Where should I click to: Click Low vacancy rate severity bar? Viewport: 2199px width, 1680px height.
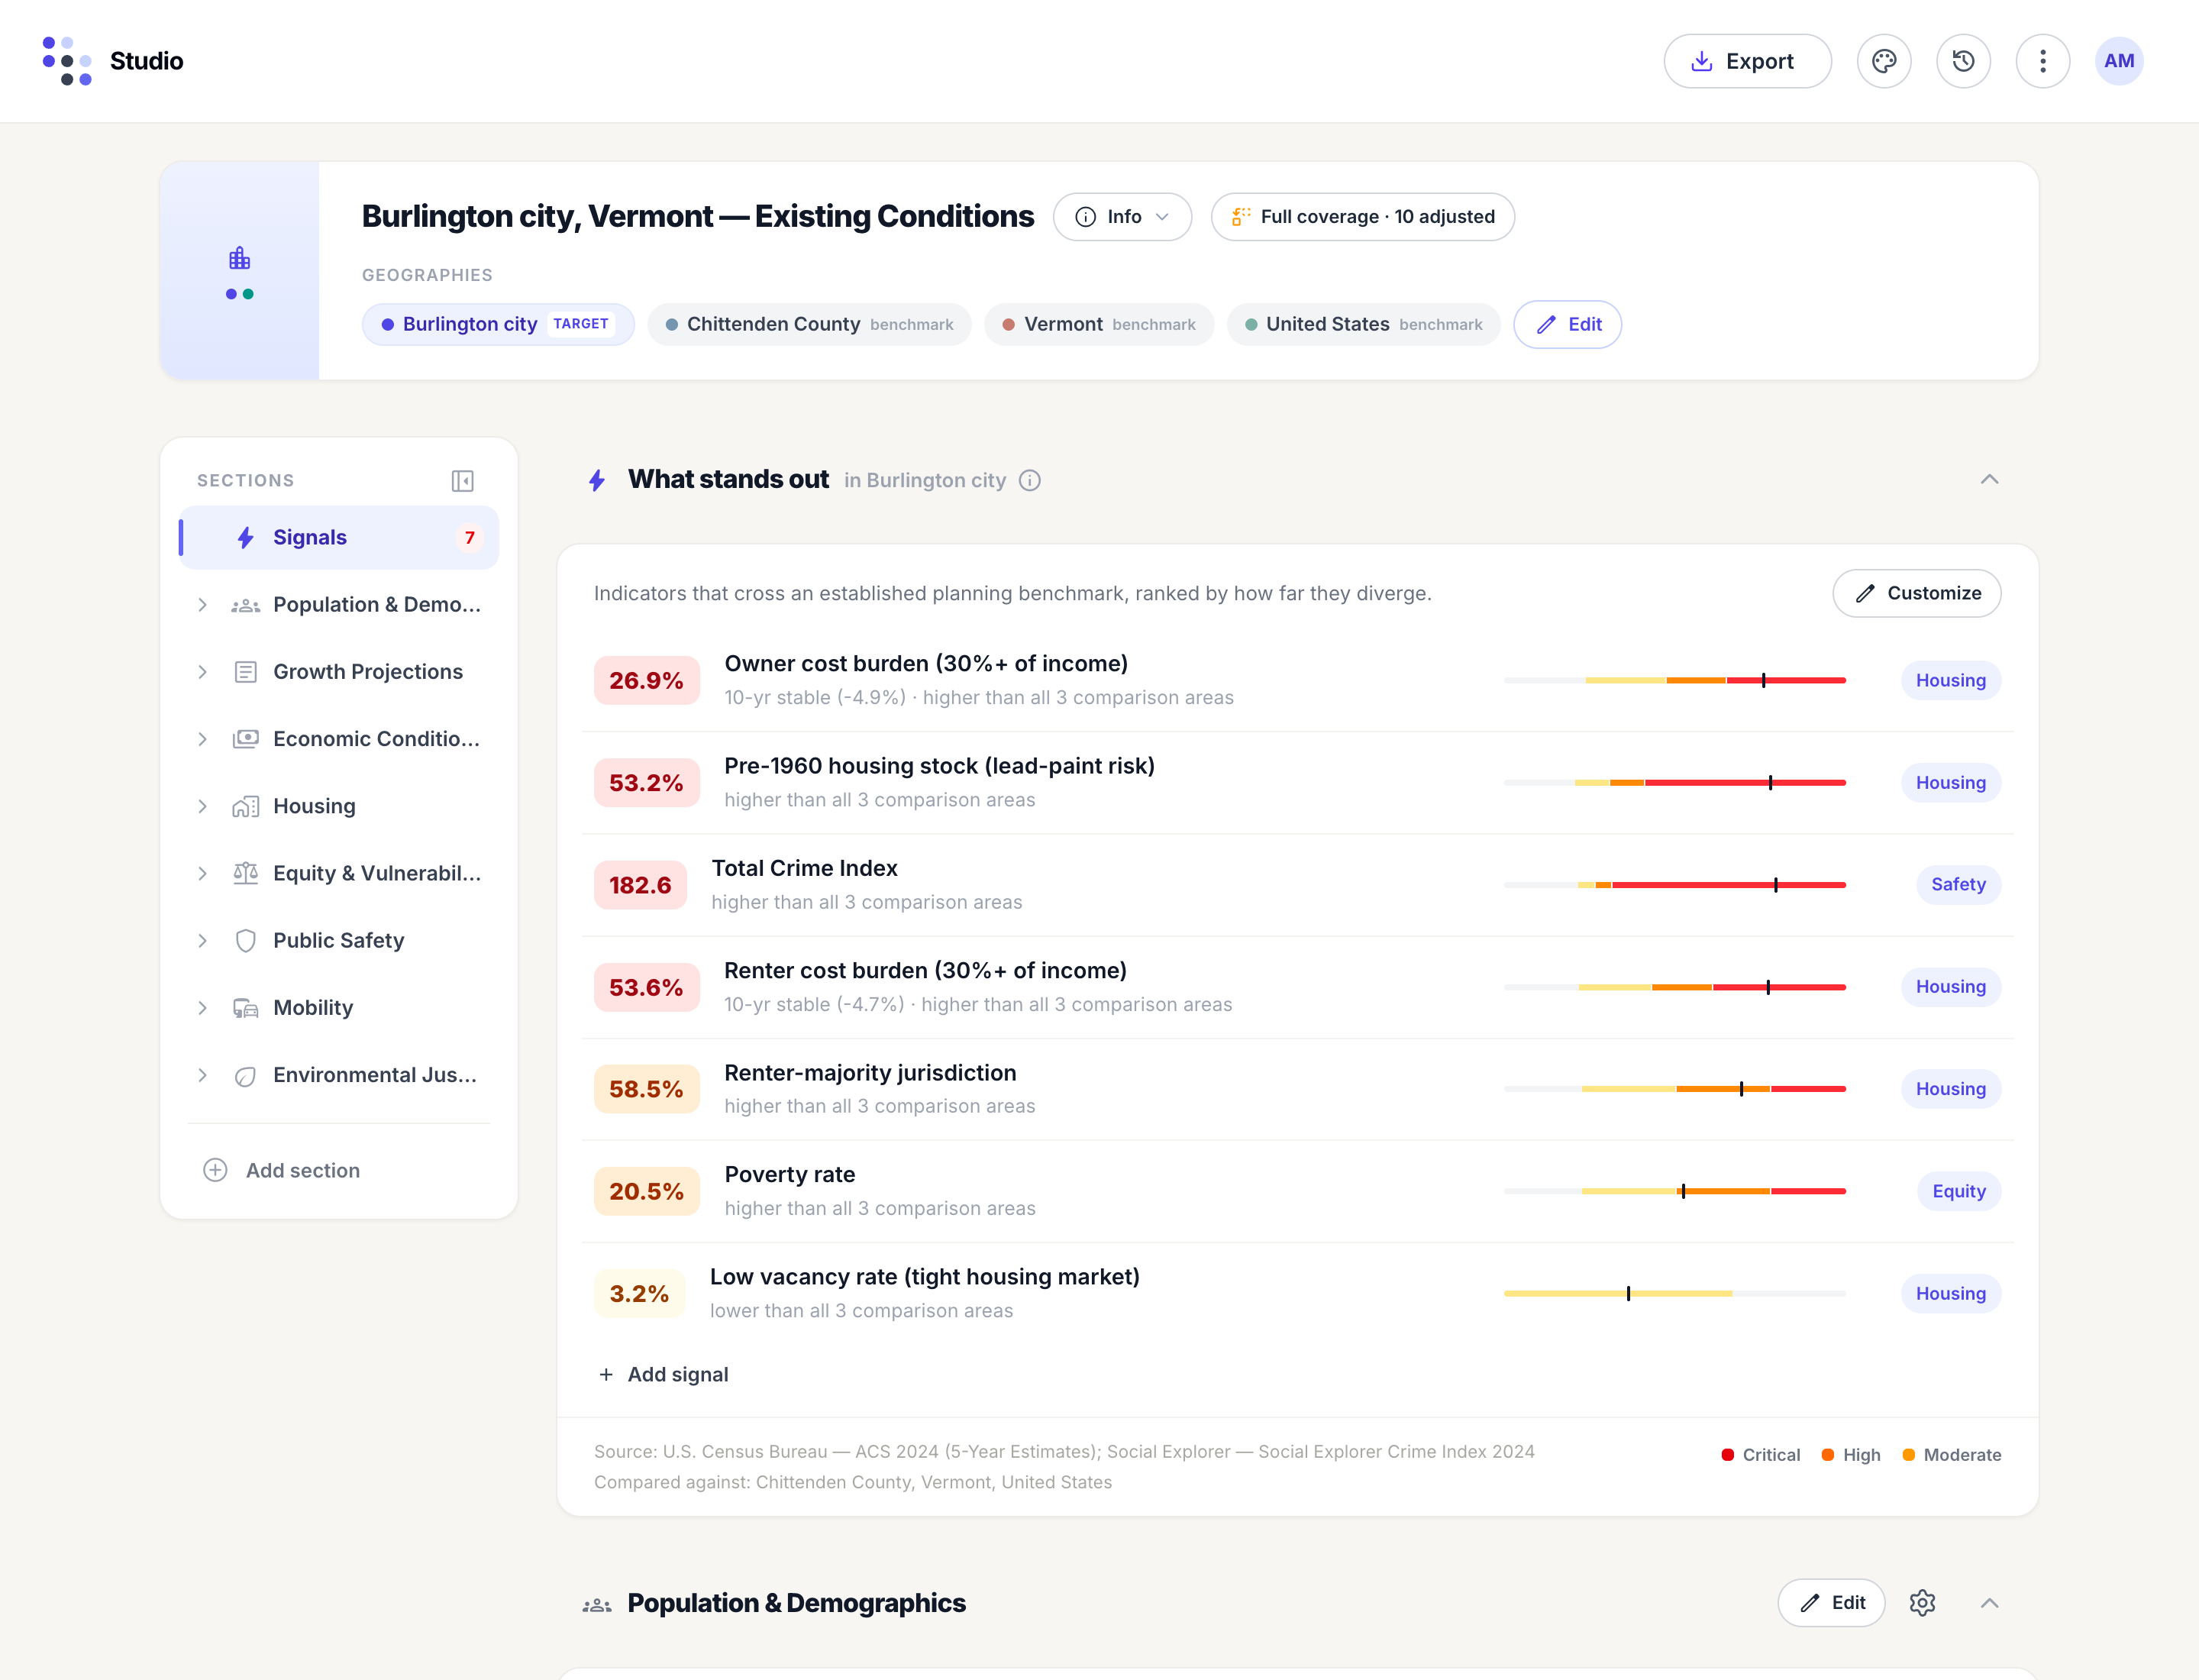(1675, 1294)
